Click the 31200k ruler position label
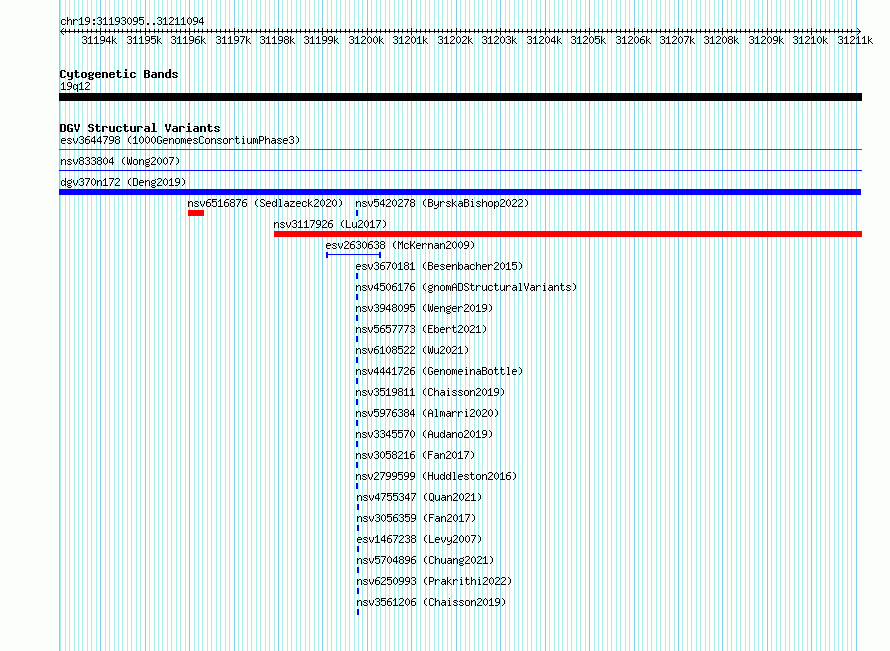 coord(366,40)
